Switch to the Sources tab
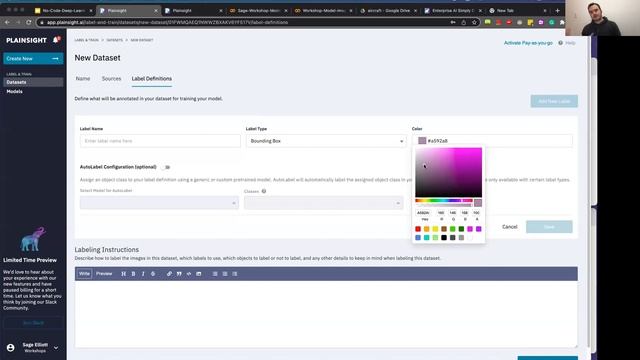640x360 pixels. pyautogui.click(x=111, y=78)
